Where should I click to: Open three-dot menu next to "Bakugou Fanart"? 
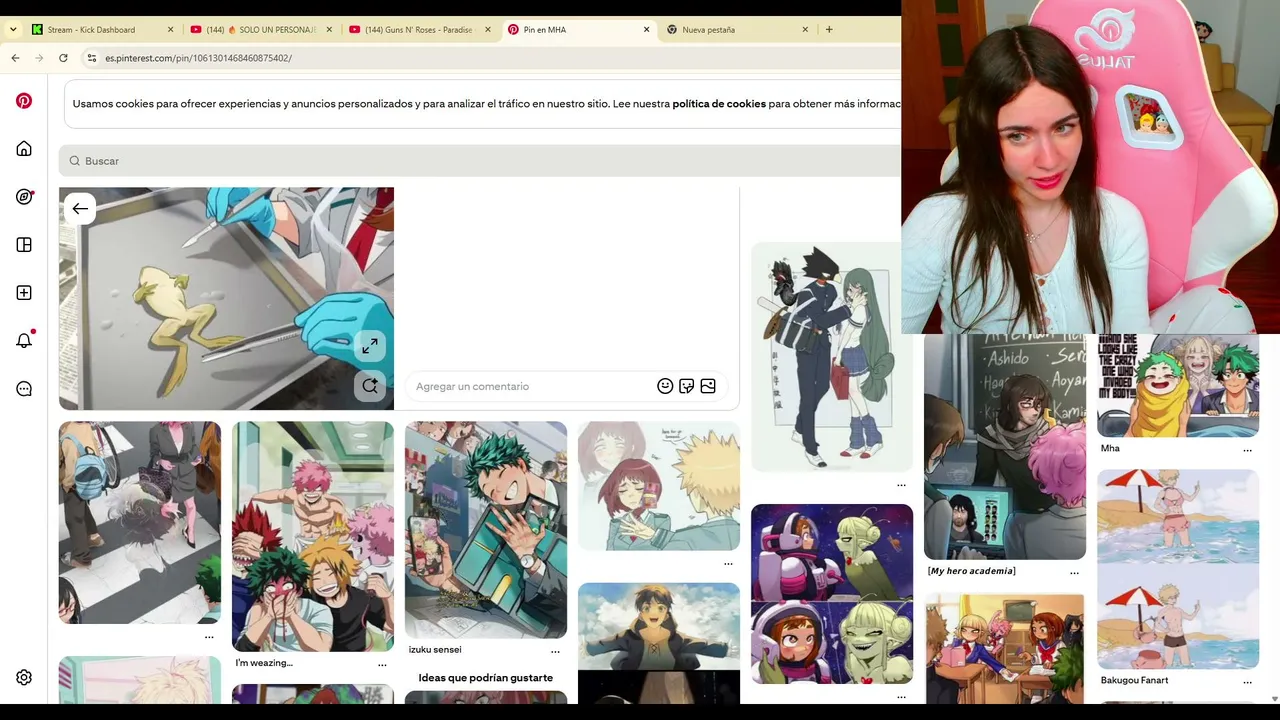coord(1247,682)
